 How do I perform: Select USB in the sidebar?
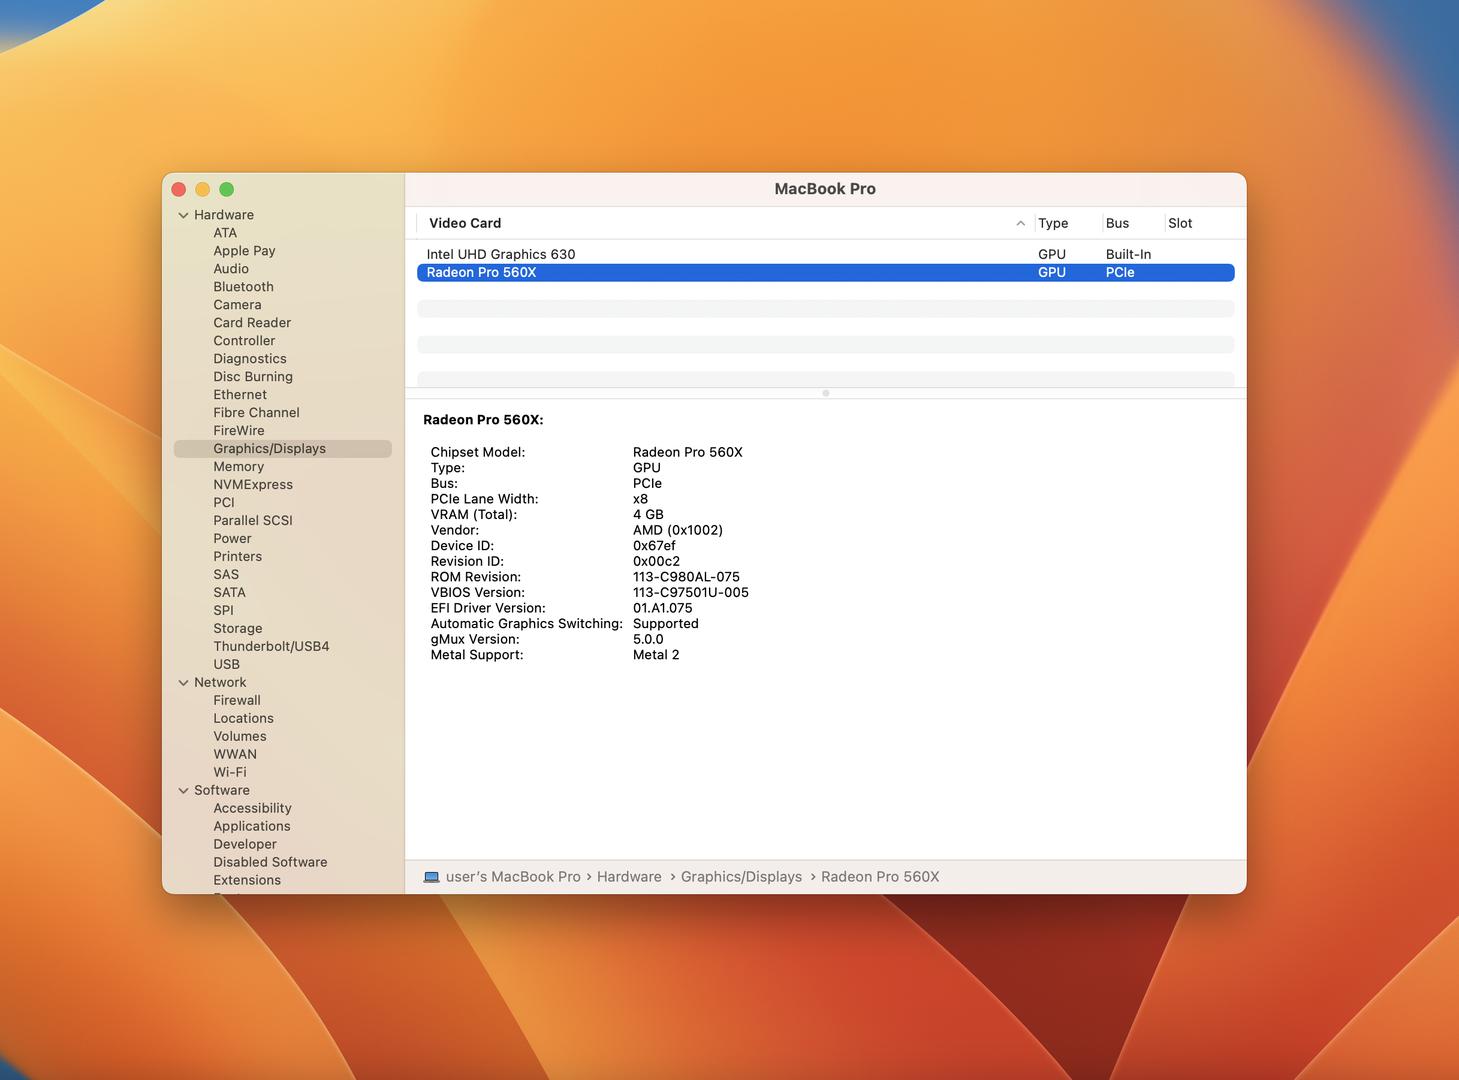tap(226, 665)
